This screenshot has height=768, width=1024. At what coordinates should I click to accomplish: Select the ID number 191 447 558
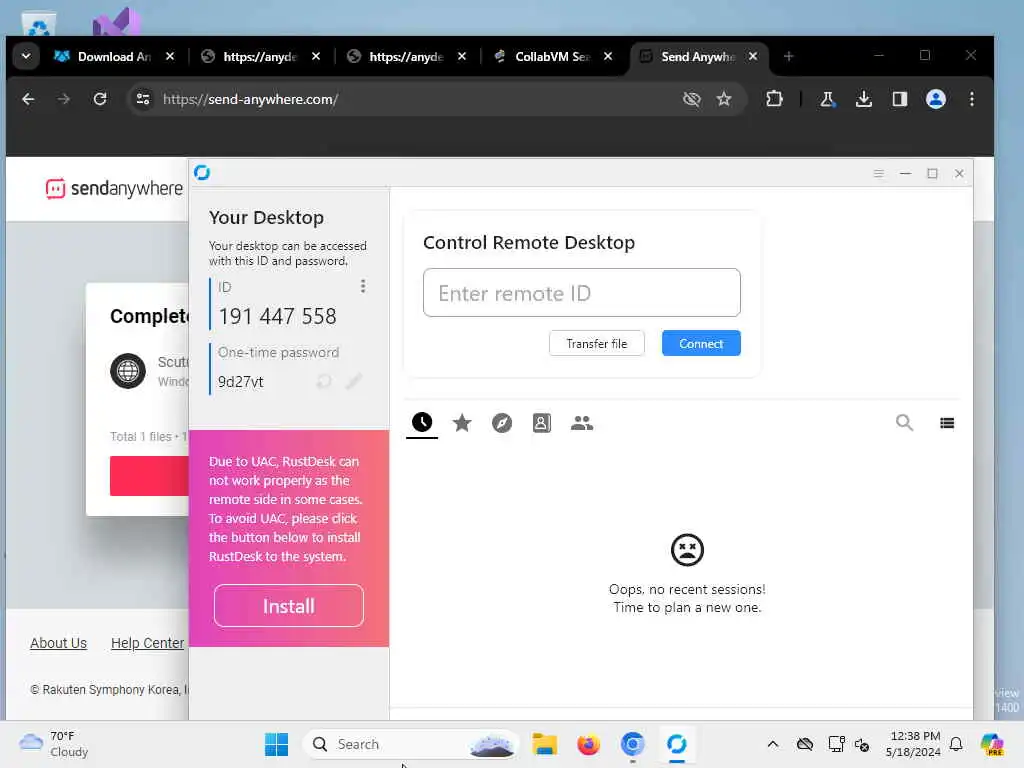point(277,316)
